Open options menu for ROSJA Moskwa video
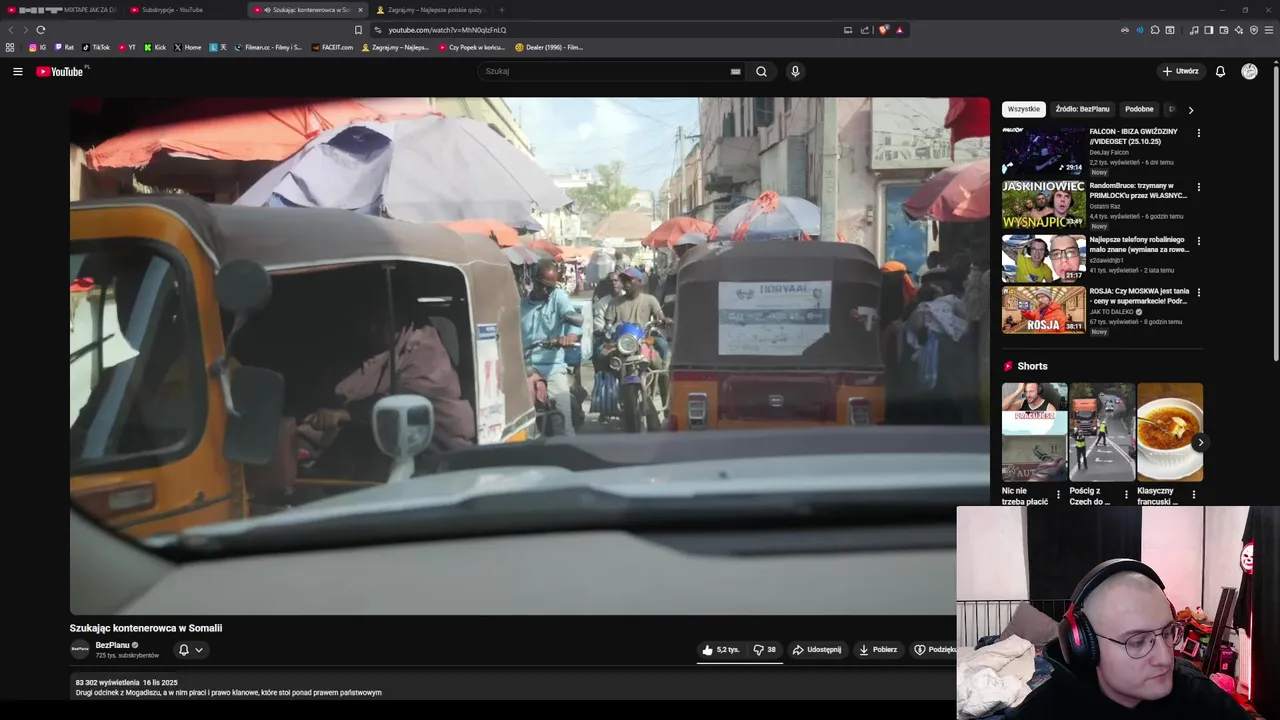The height and width of the screenshot is (720, 1280). (x=1198, y=293)
